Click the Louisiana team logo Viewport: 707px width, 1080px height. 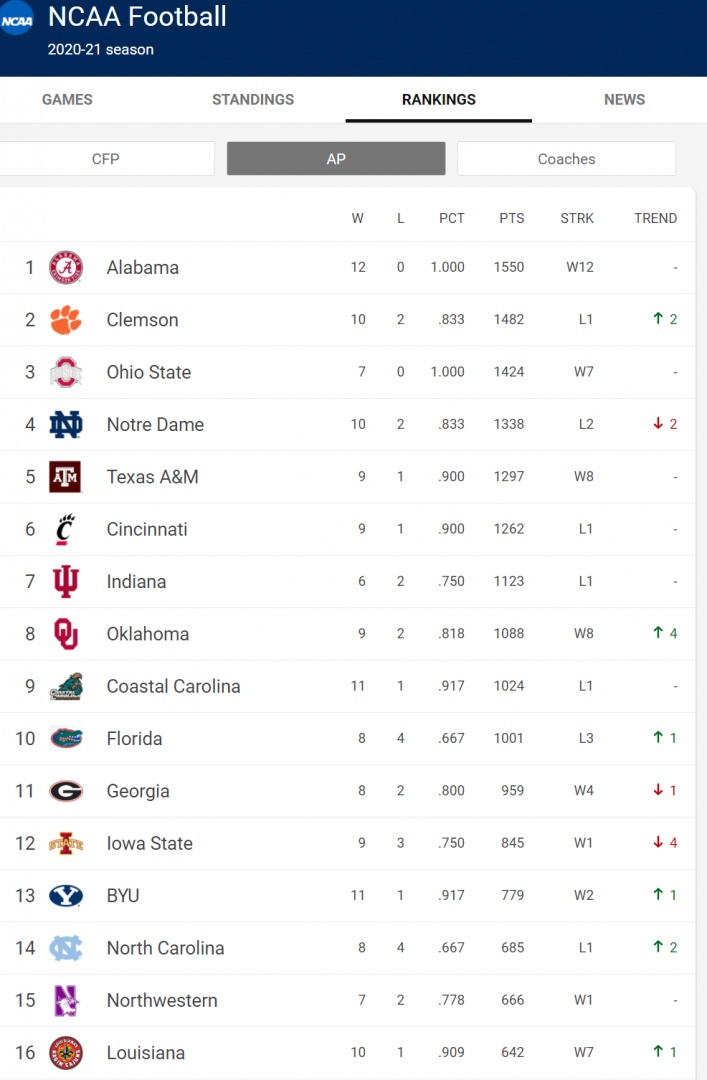tap(66, 1053)
